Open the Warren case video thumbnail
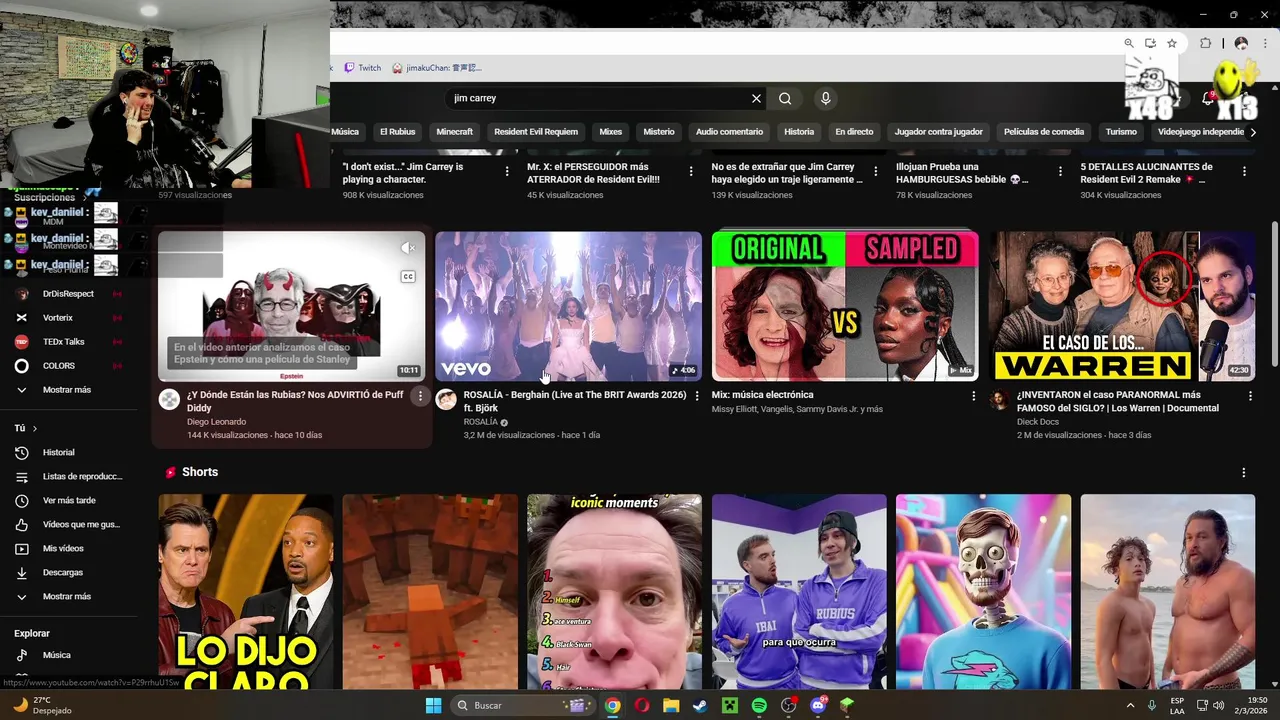The width and height of the screenshot is (1280, 720). (1122, 306)
